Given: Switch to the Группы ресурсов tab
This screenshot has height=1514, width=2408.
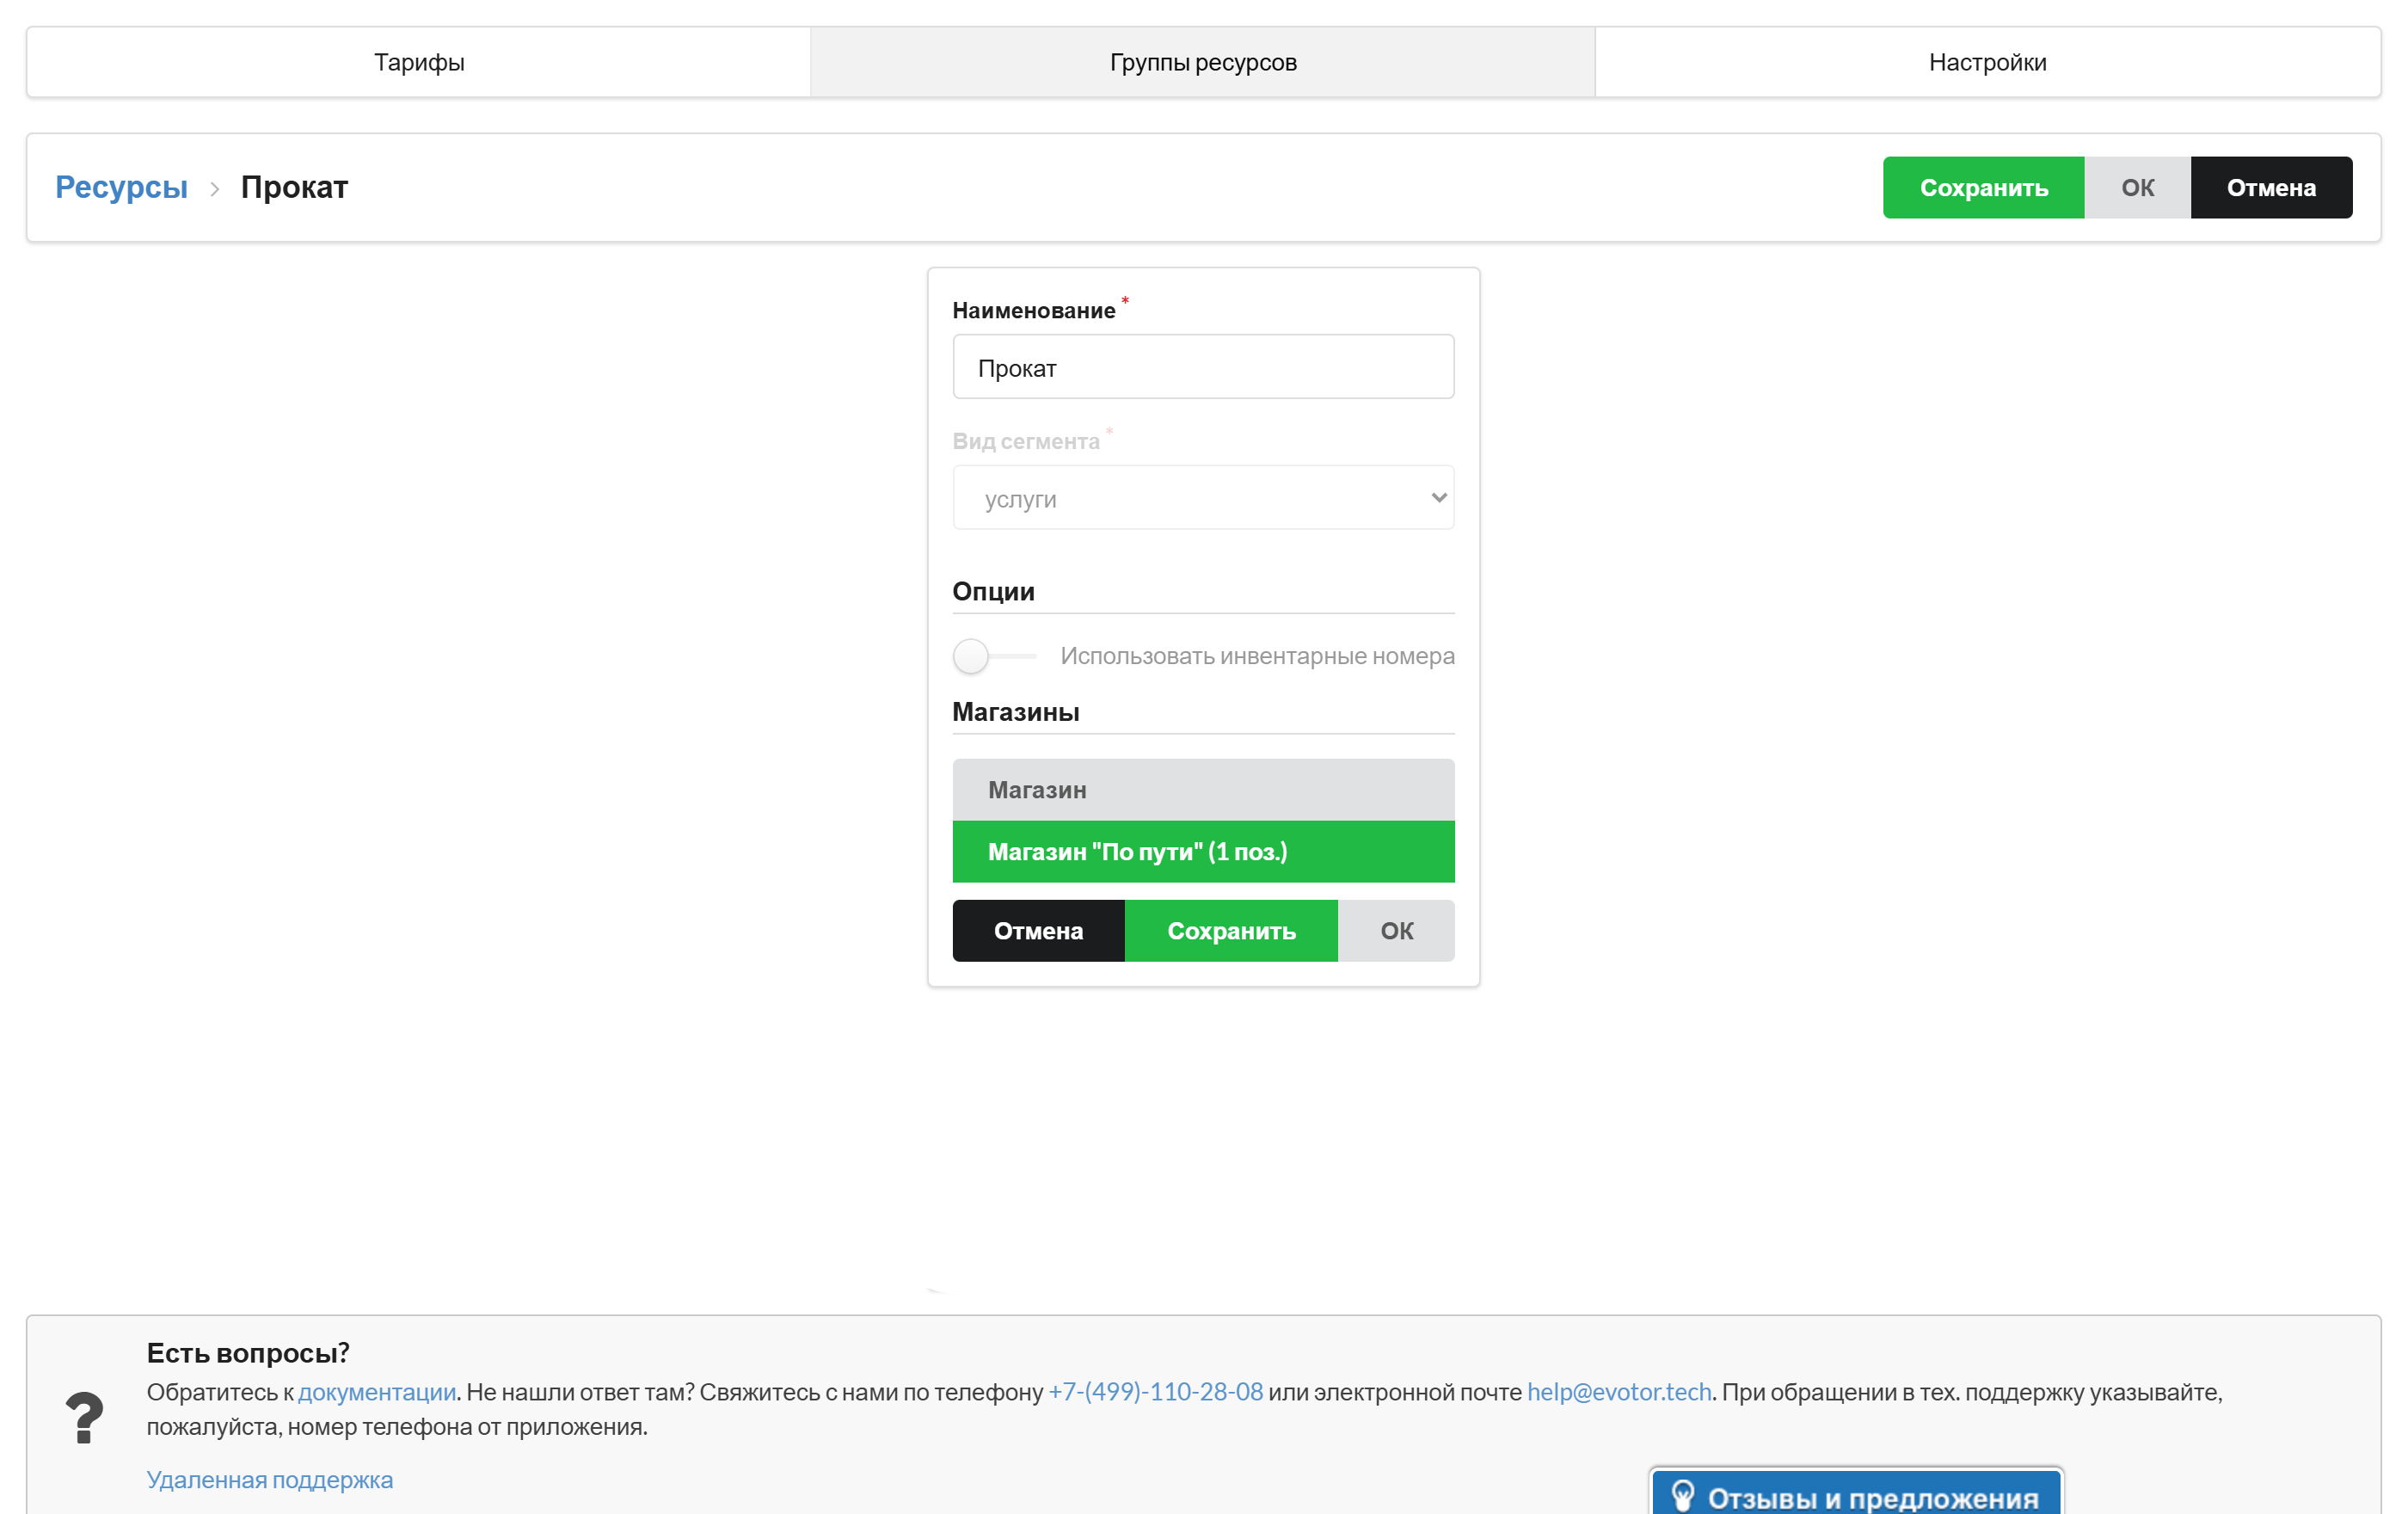Looking at the screenshot, I should [x=1203, y=62].
